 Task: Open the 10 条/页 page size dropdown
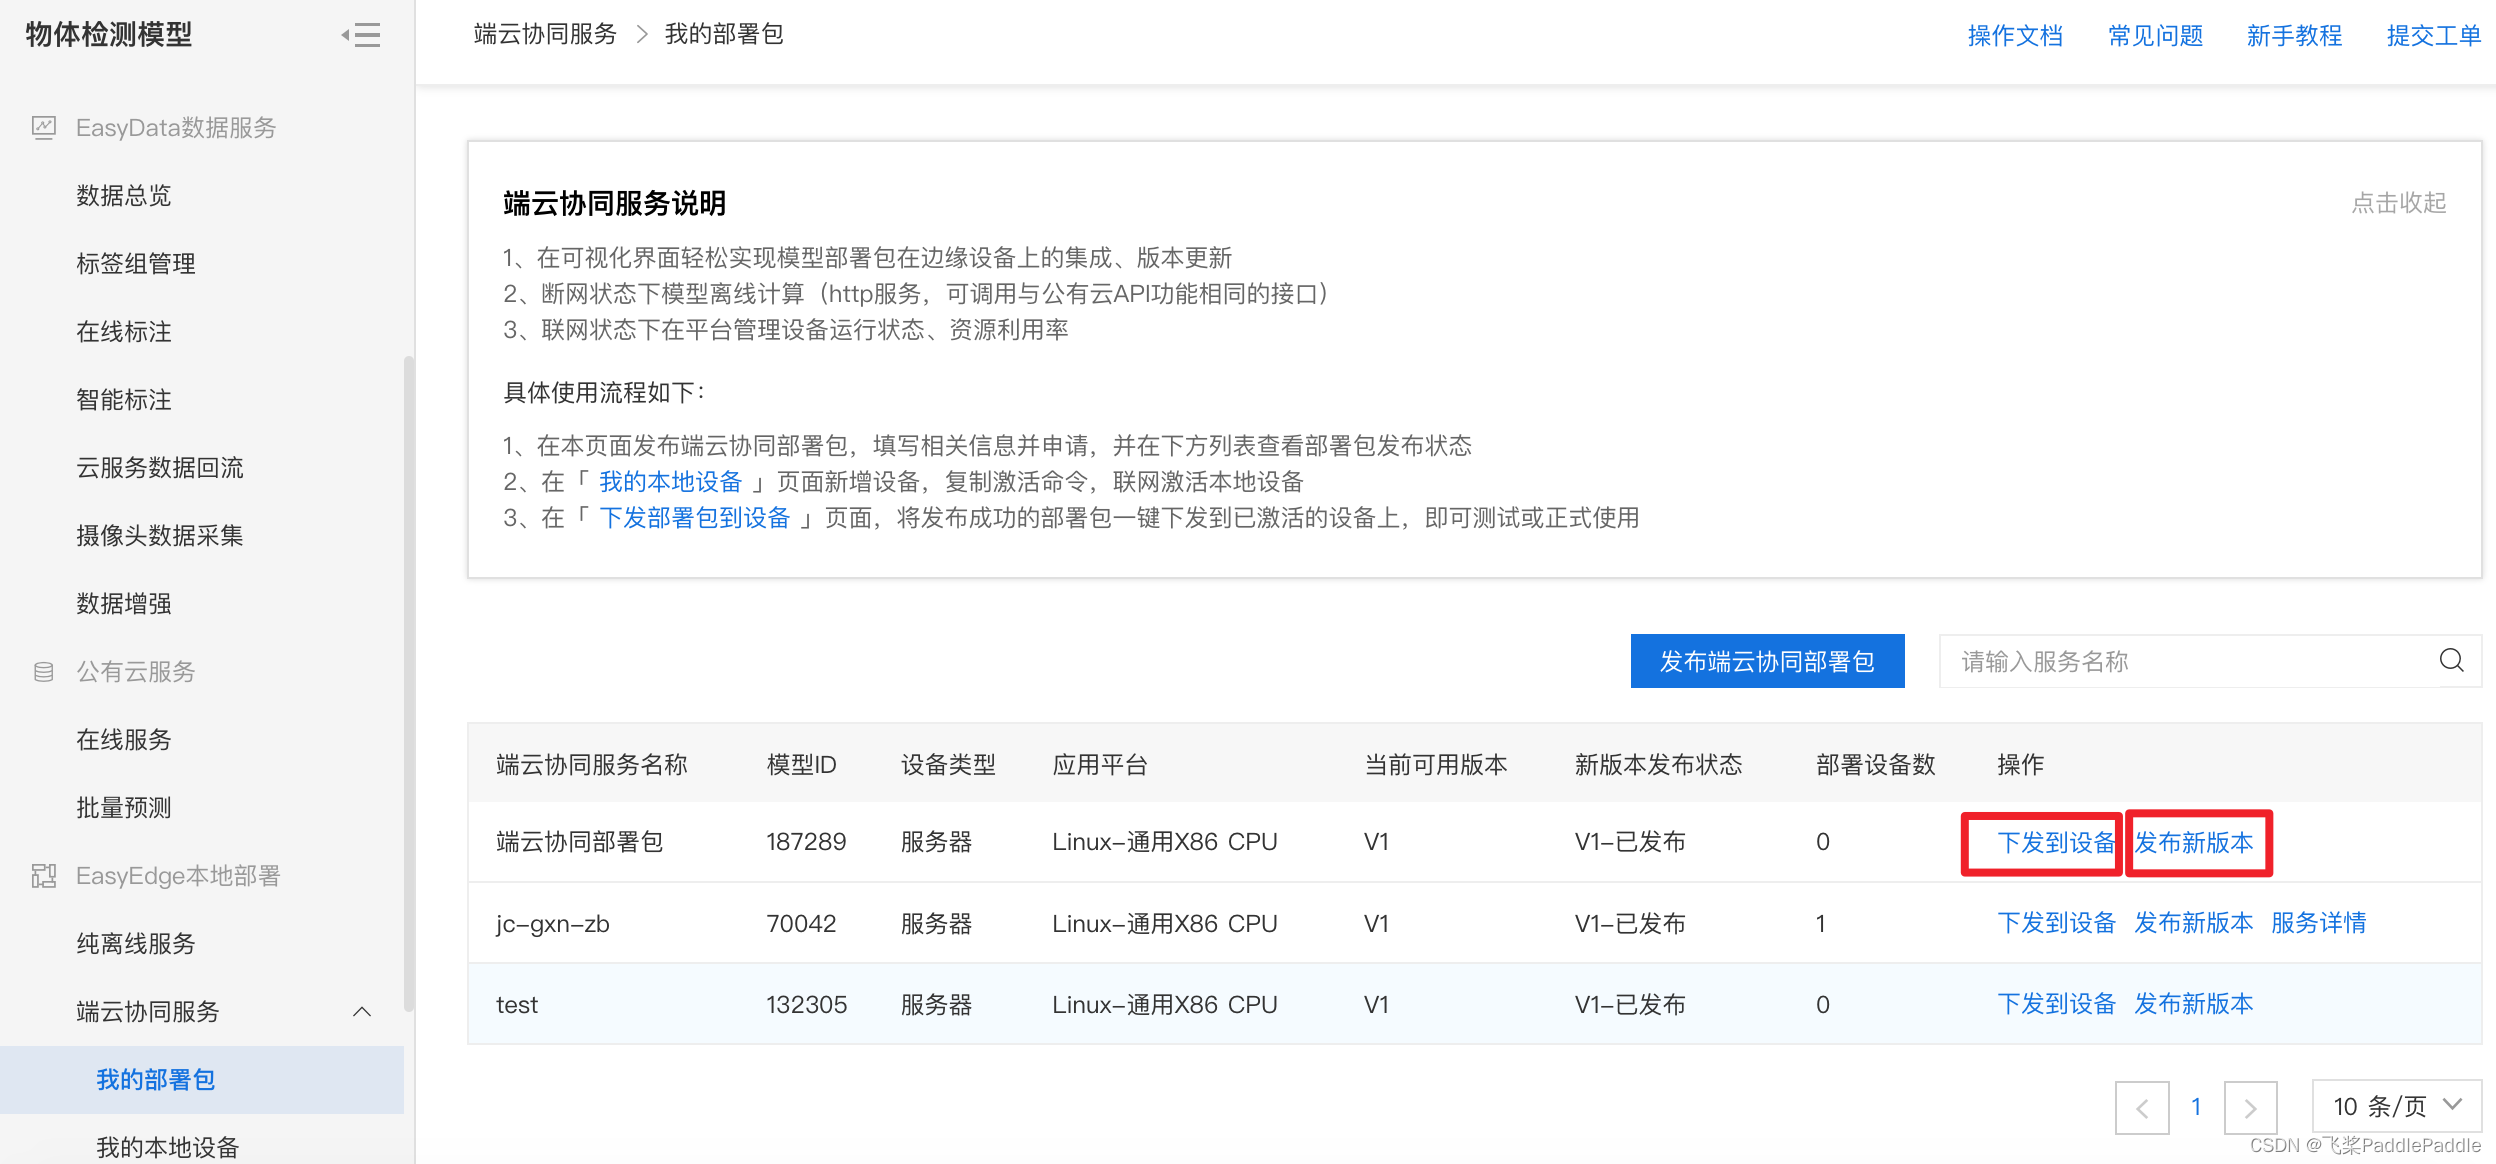(x=2396, y=1106)
